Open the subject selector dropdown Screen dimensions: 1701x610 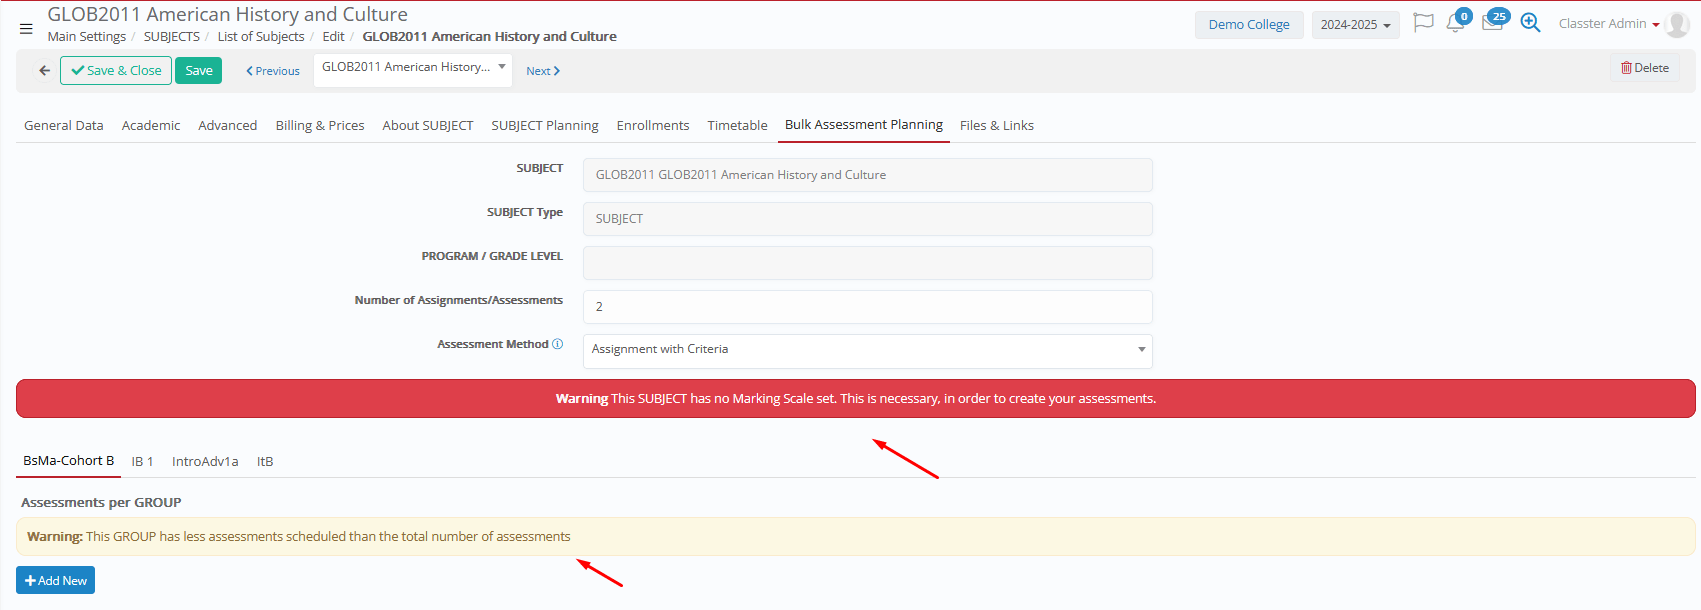(x=412, y=68)
